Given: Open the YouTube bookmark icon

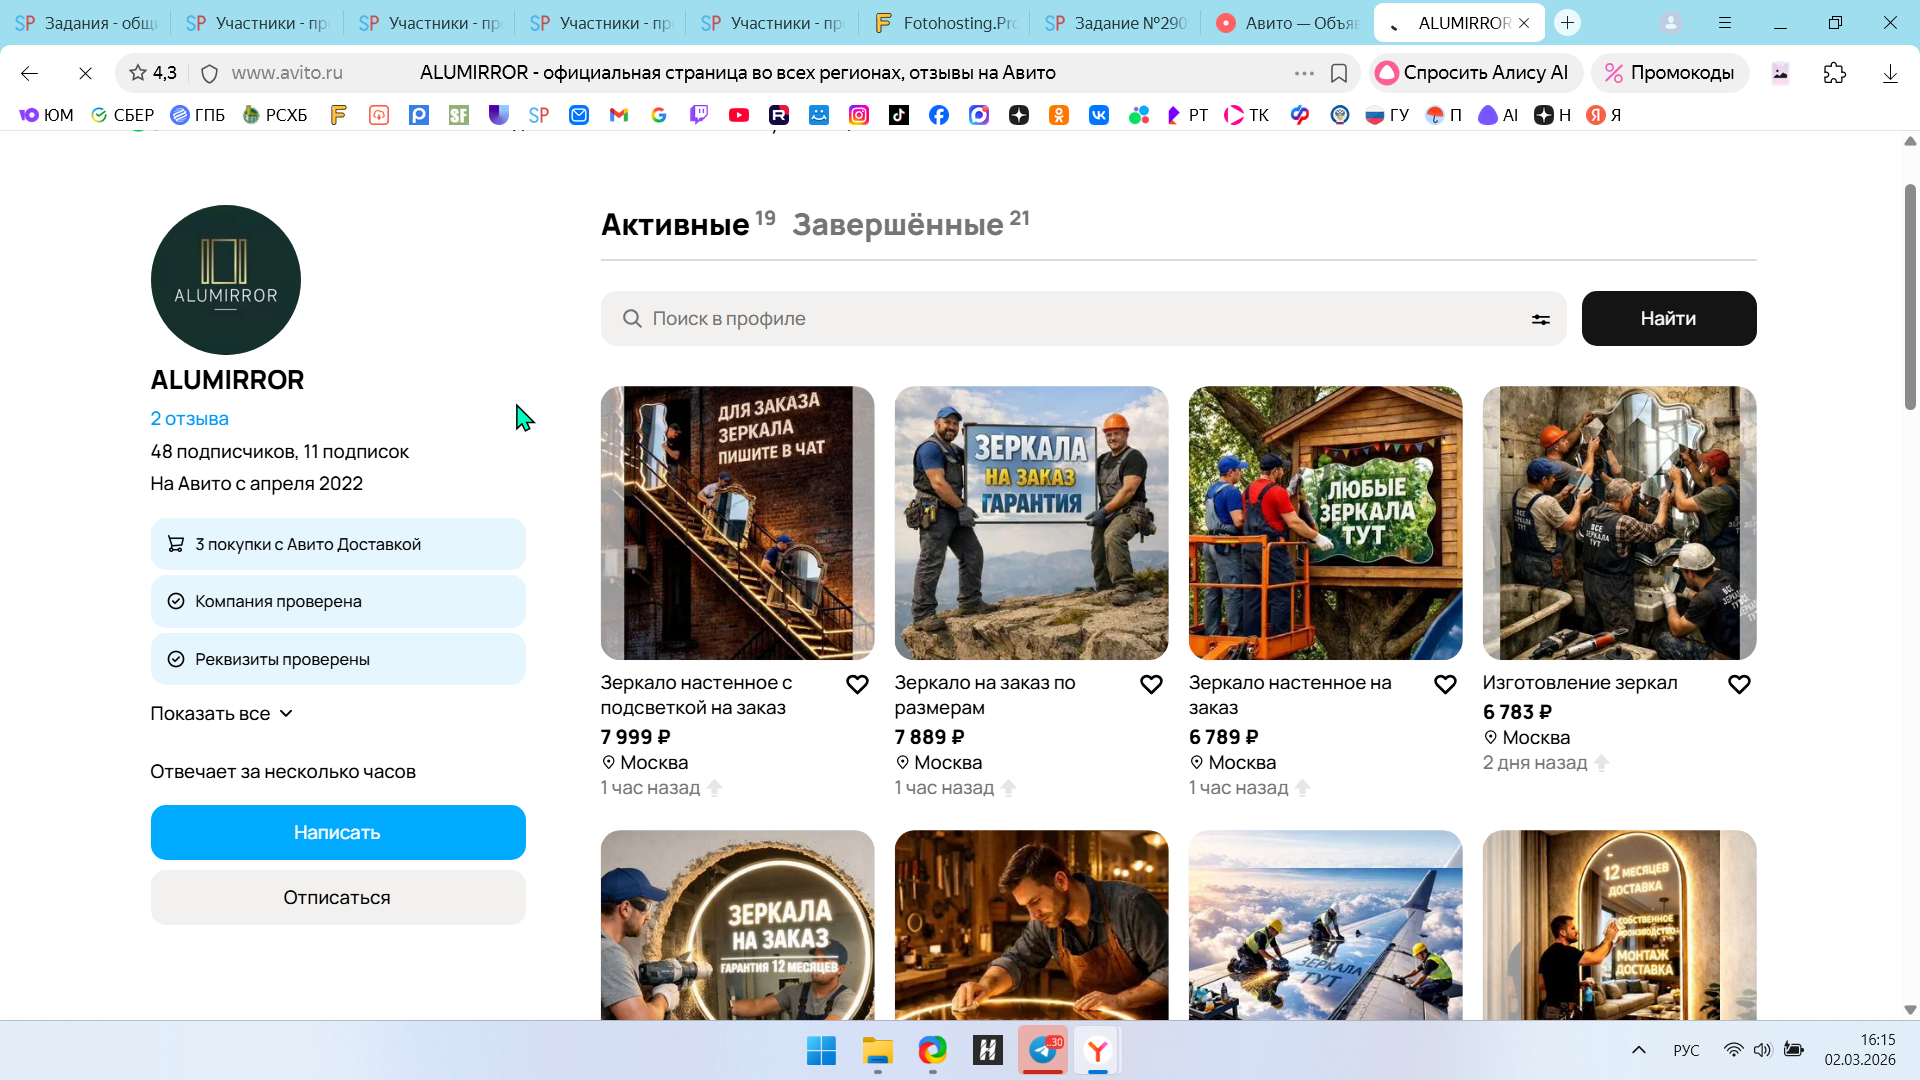Looking at the screenshot, I should (739, 115).
